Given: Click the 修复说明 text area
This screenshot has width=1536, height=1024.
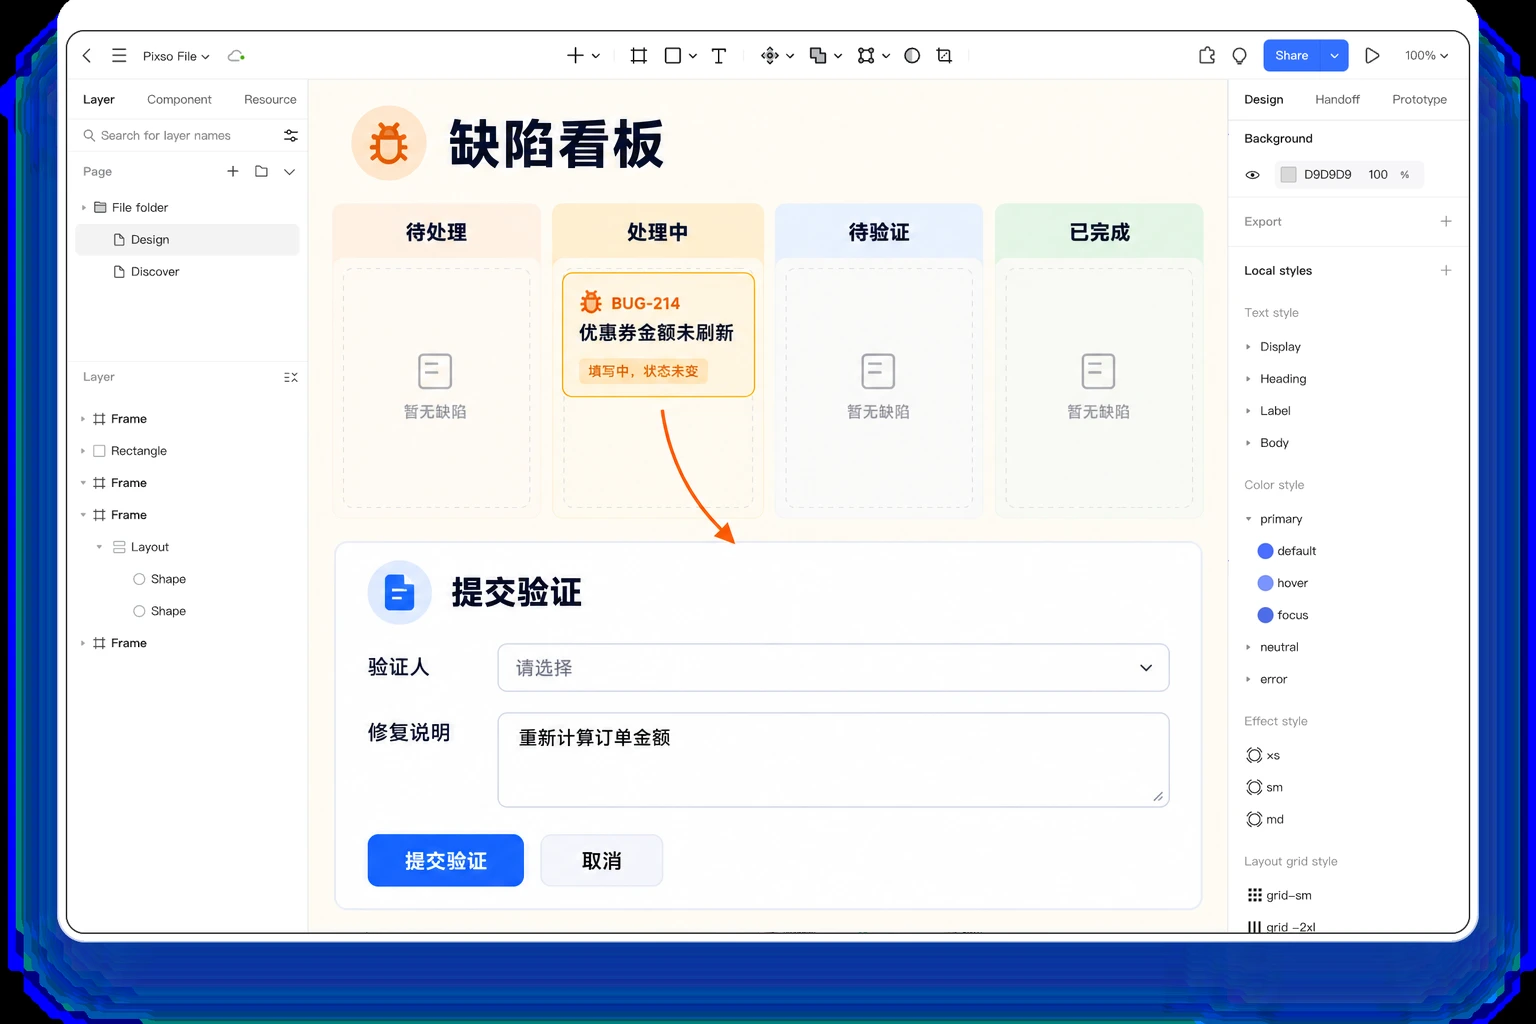Looking at the screenshot, I should point(833,760).
